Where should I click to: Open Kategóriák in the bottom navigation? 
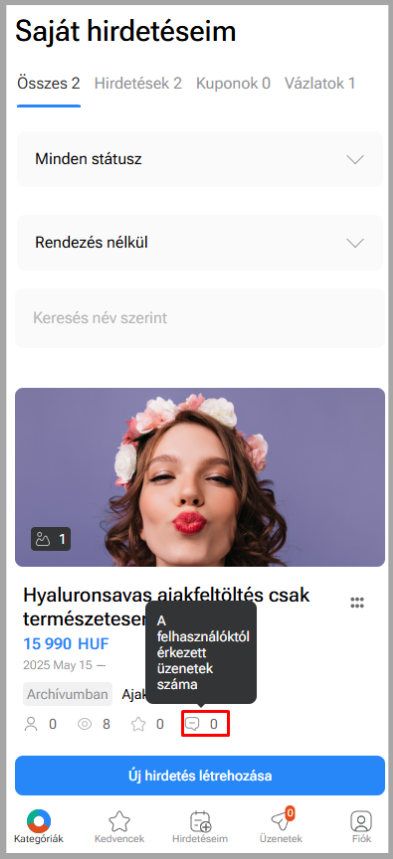[x=39, y=827]
